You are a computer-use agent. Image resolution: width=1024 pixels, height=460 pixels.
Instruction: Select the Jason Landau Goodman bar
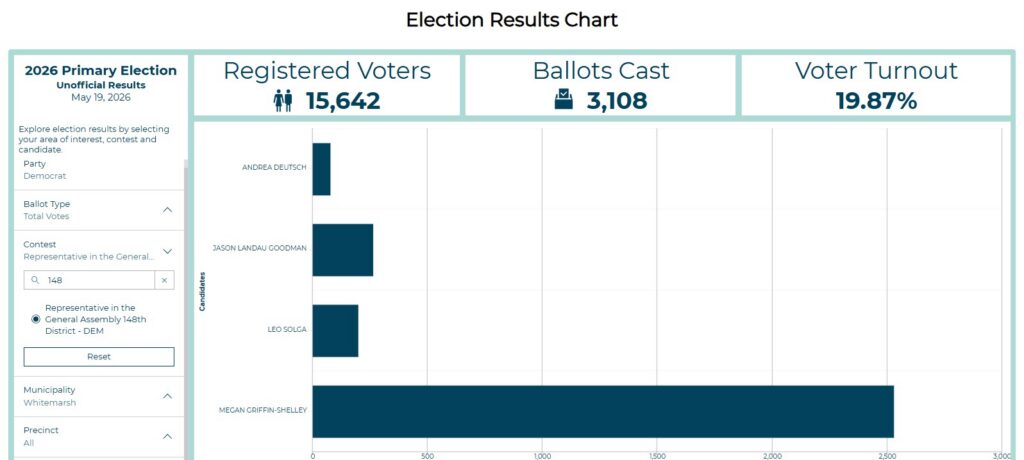[x=343, y=250]
